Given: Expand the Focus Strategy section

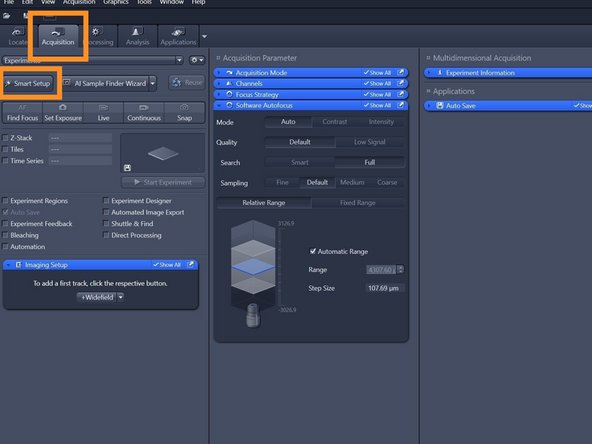Looking at the screenshot, I should tap(219, 94).
